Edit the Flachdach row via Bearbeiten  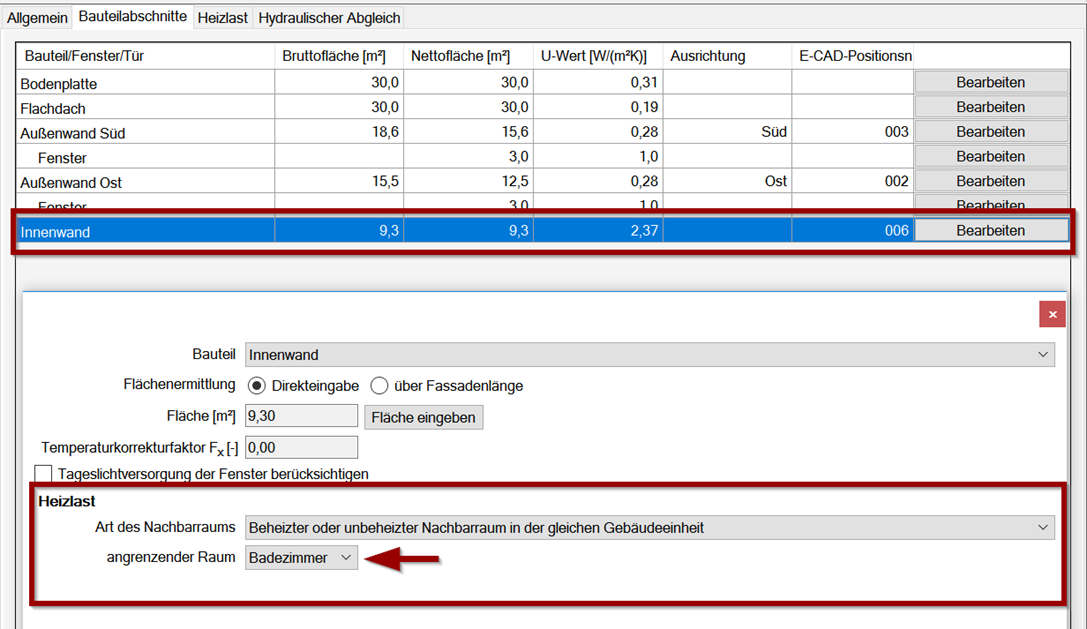(x=990, y=107)
